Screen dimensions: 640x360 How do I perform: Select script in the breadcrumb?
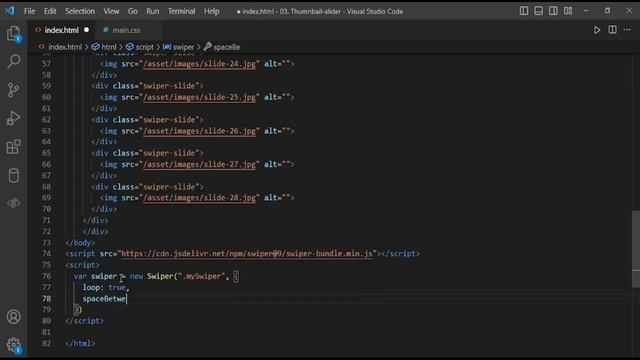click(144, 47)
